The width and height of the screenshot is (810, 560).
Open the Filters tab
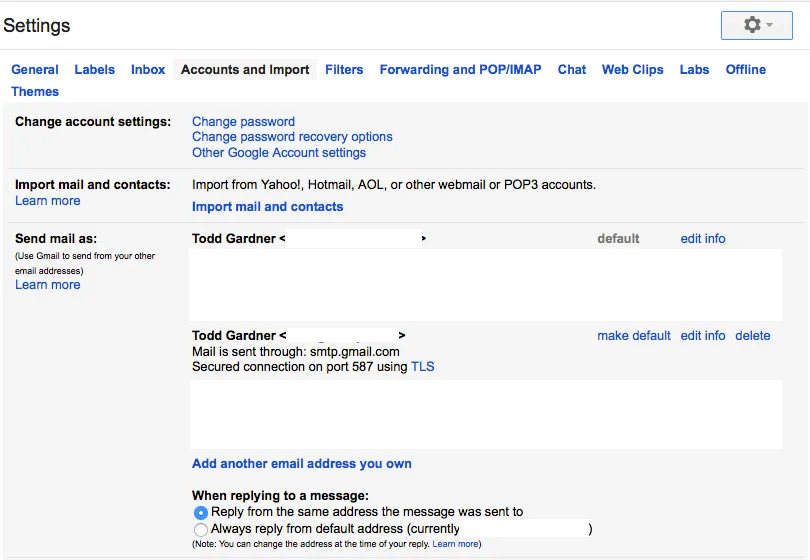(x=344, y=70)
